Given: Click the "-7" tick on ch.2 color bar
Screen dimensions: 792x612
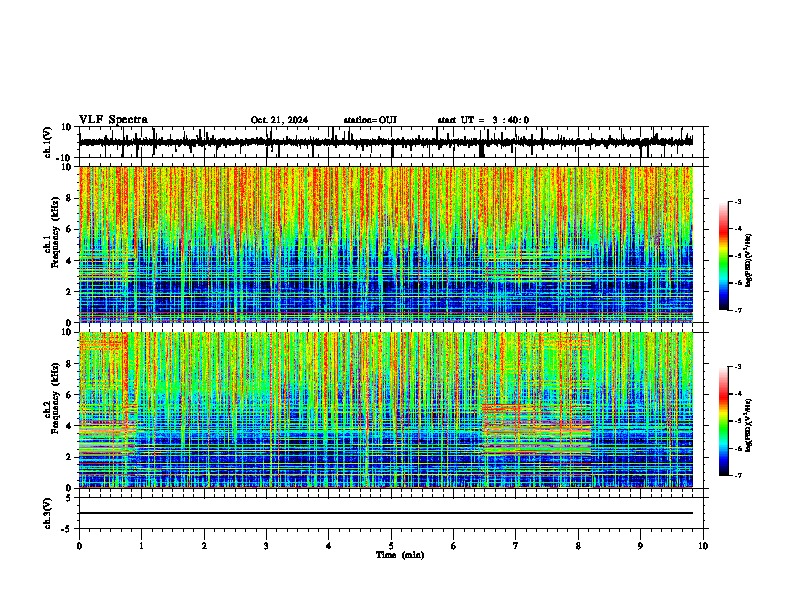Looking at the screenshot, I should click(738, 475).
